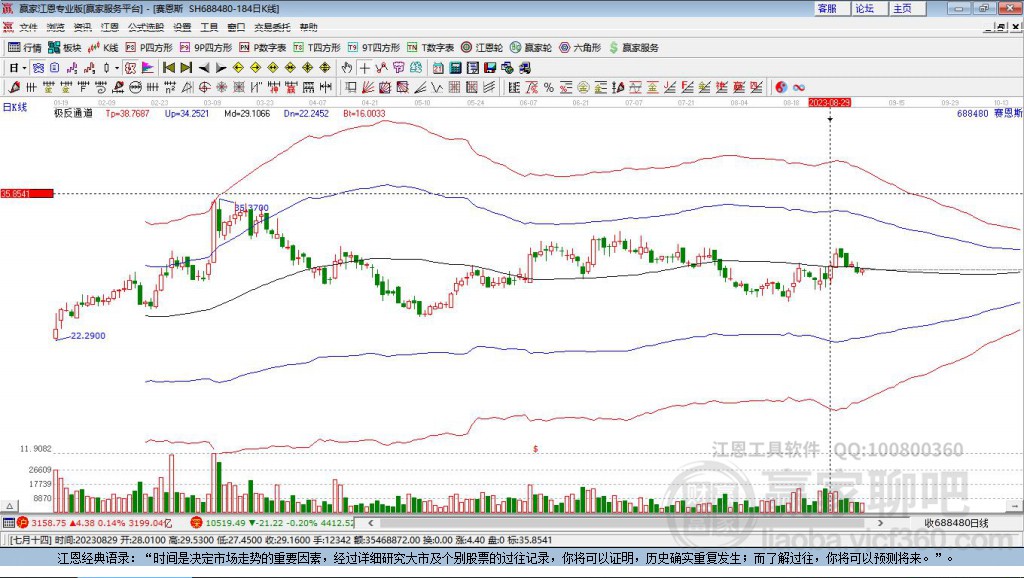1024x578 pixels.
Task: Click the purple flag indicator icon
Action: click(148, 68)
